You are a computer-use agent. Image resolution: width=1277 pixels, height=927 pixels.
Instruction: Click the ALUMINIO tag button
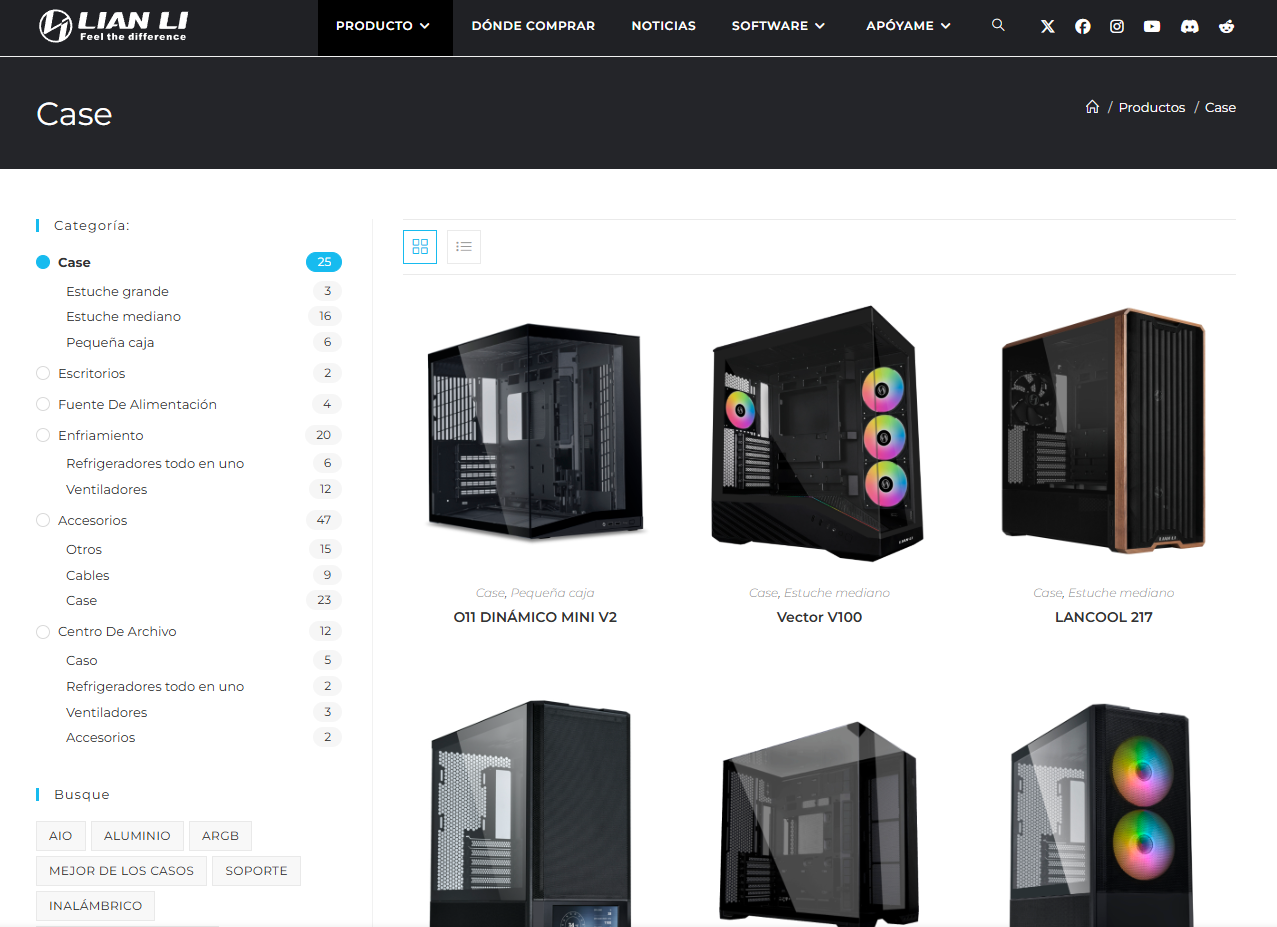[x=137, y=836]
